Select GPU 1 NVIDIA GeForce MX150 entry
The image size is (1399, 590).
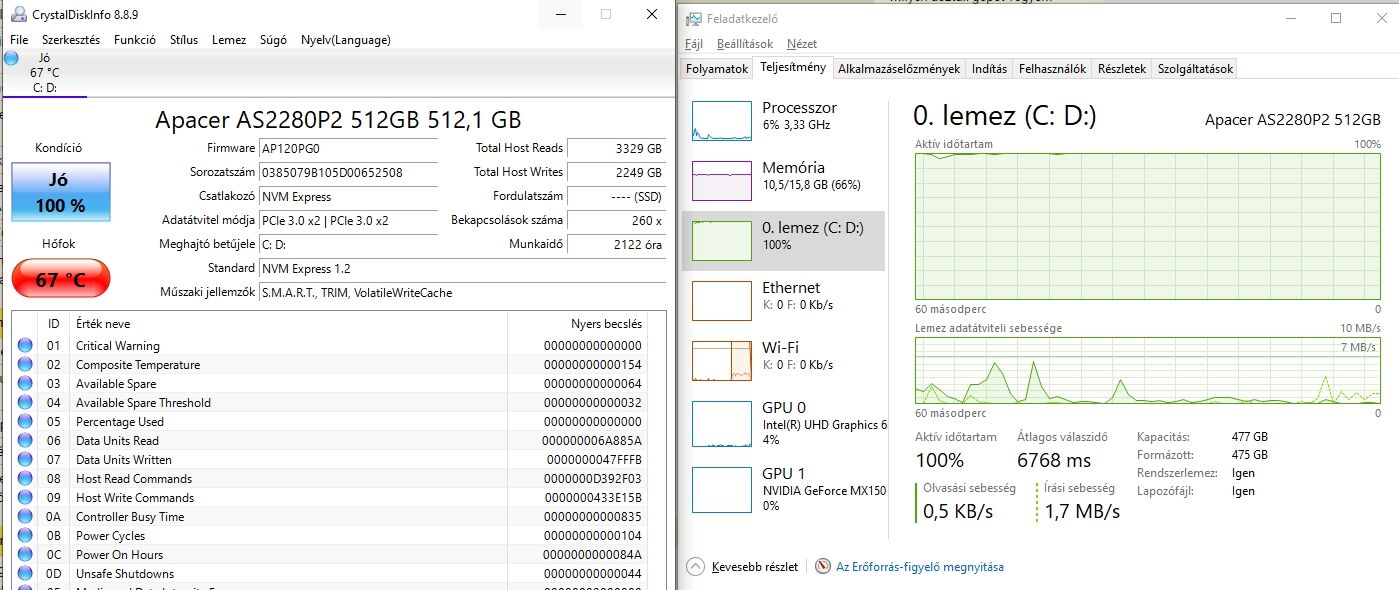pos(783,488)
